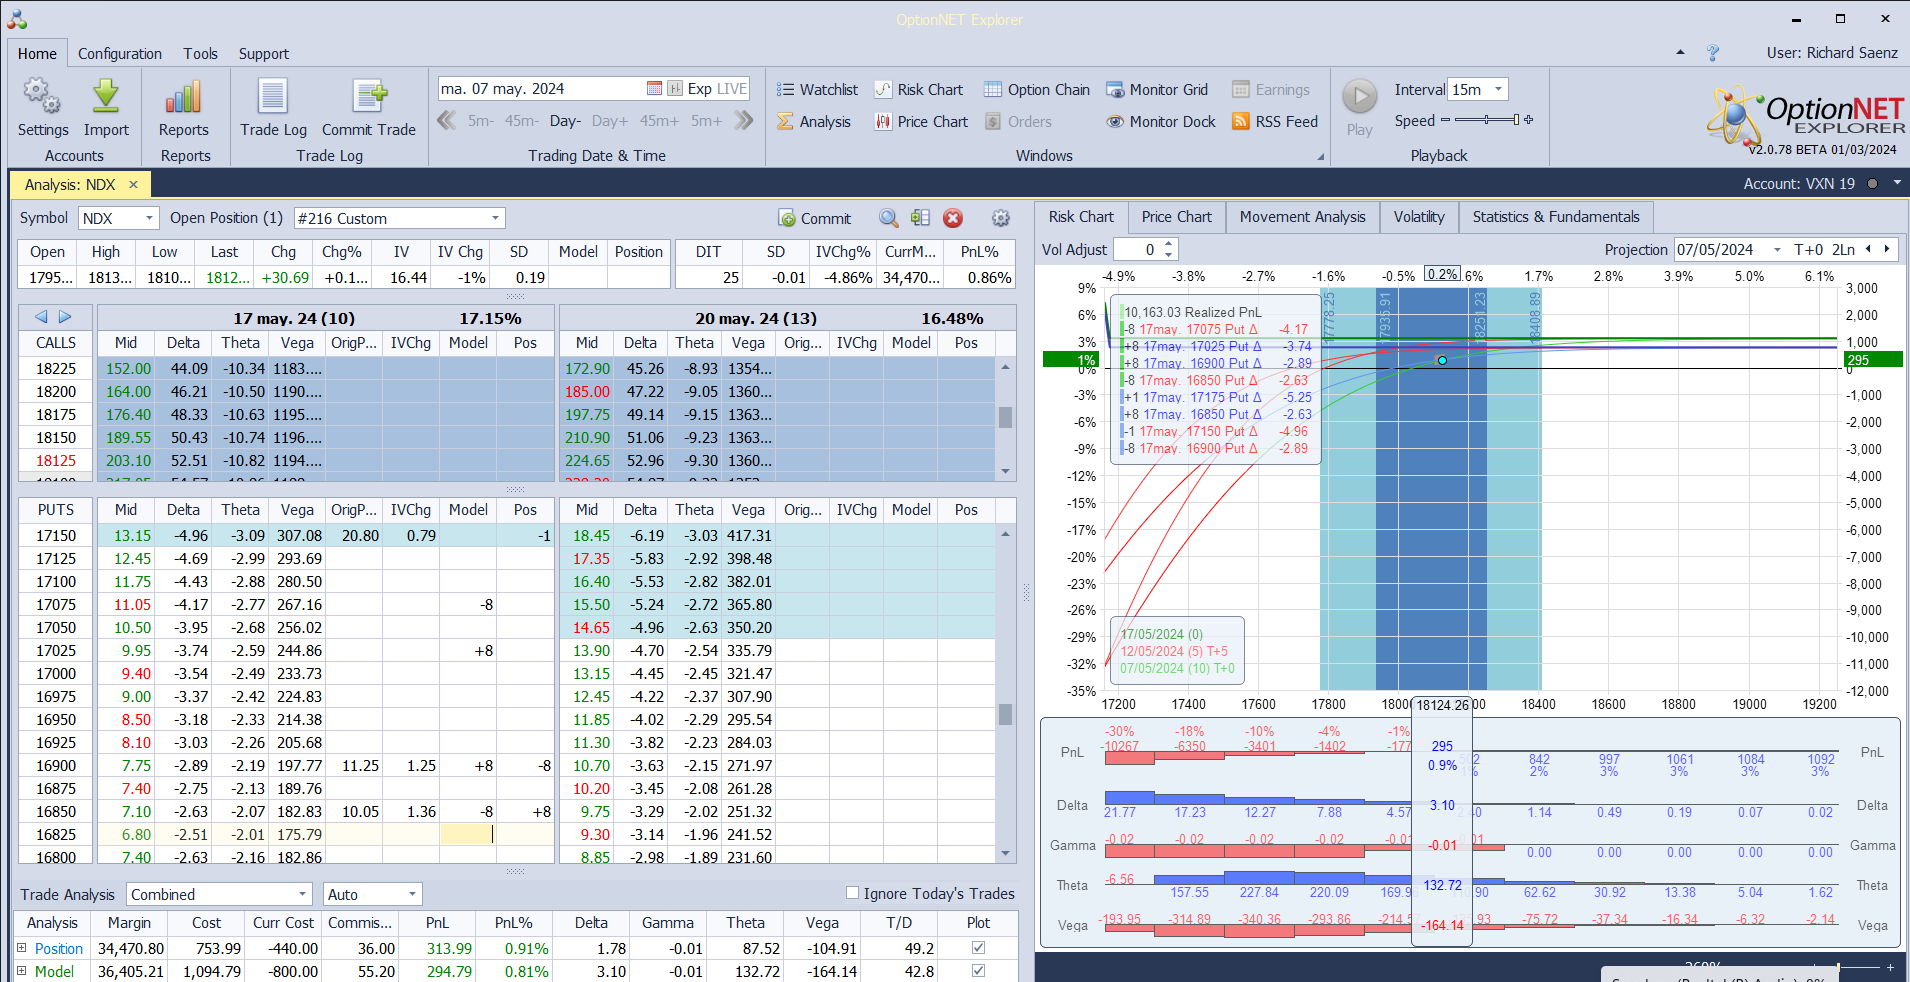
Task: Open the Watchlist window
Action: [x=817, y=89]
